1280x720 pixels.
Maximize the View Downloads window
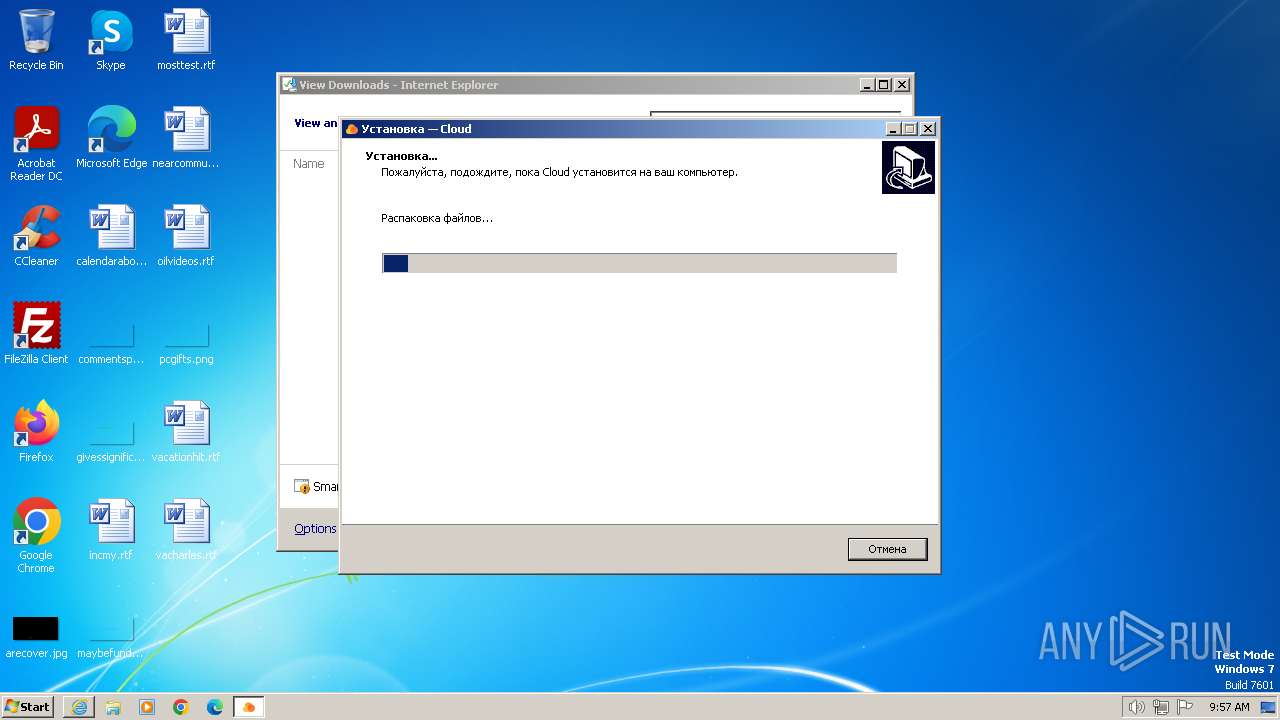(884, 85)
